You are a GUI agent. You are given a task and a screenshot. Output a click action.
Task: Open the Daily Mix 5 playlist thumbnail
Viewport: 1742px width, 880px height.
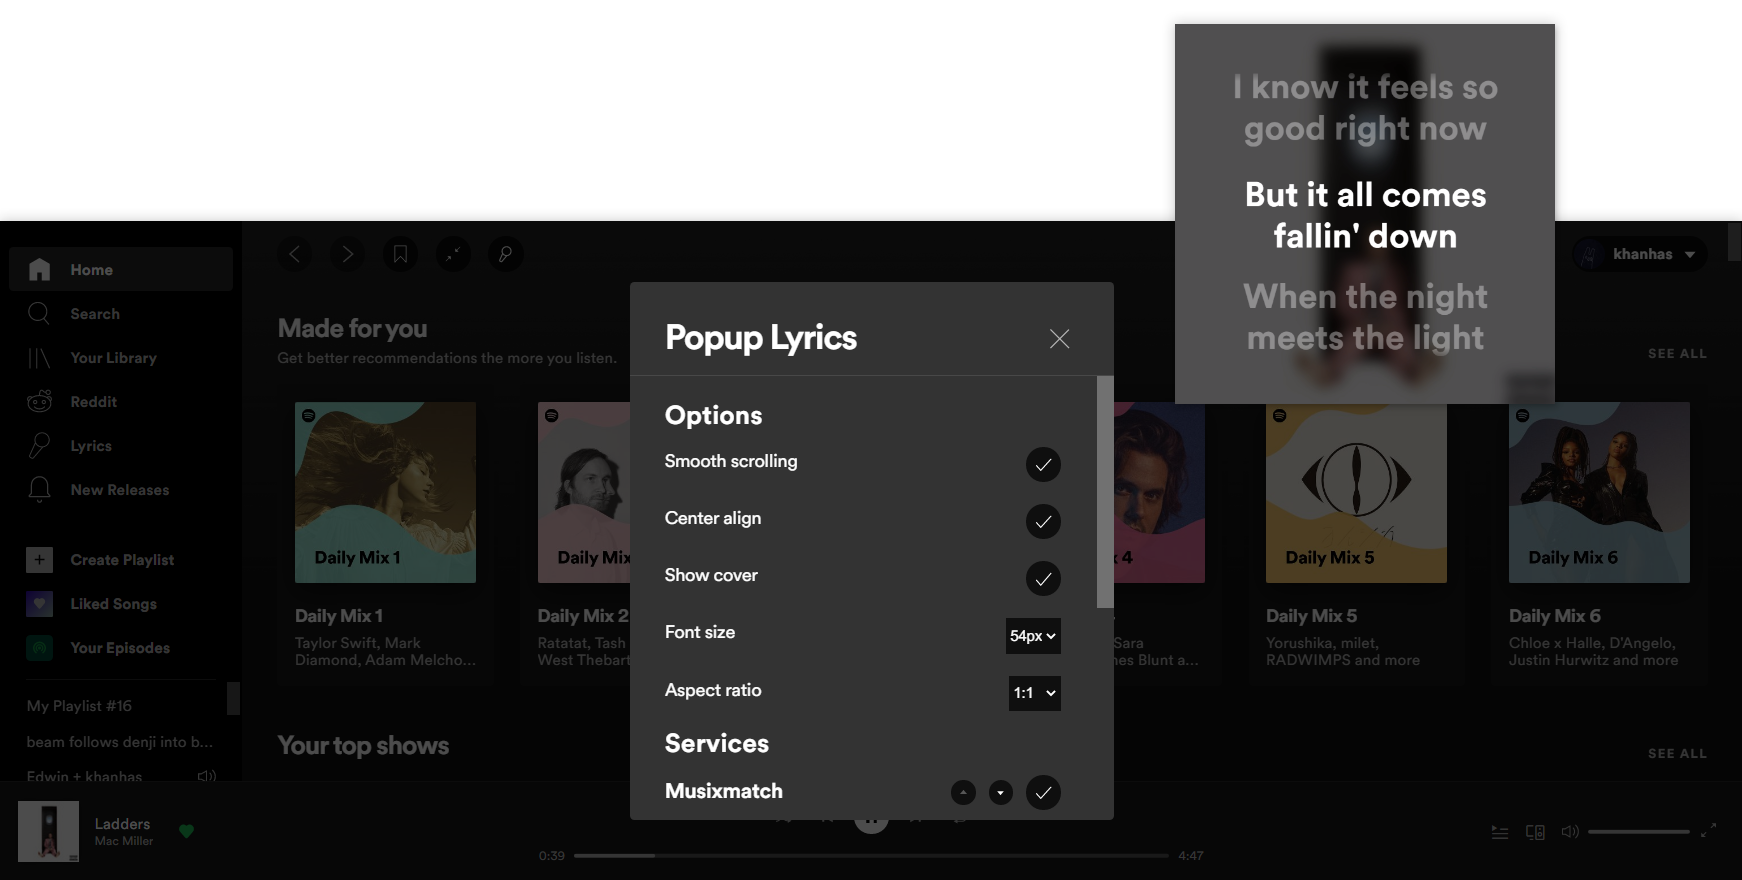(1355, 492)
